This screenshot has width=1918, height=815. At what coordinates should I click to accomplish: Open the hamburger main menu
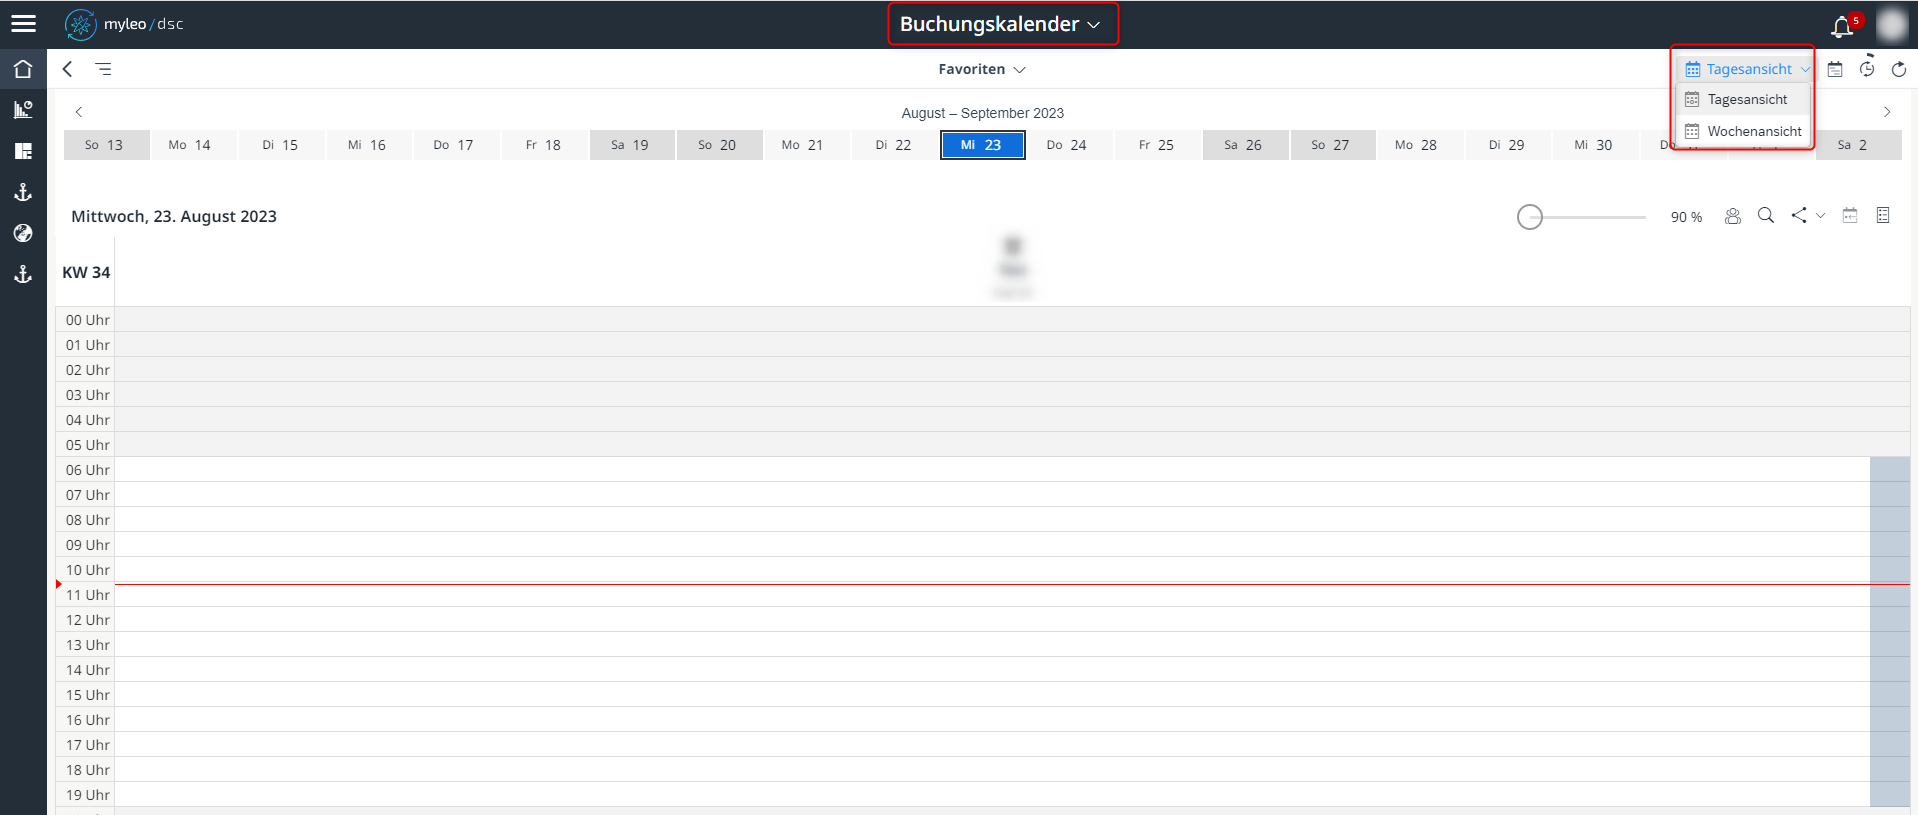point(23,24)
